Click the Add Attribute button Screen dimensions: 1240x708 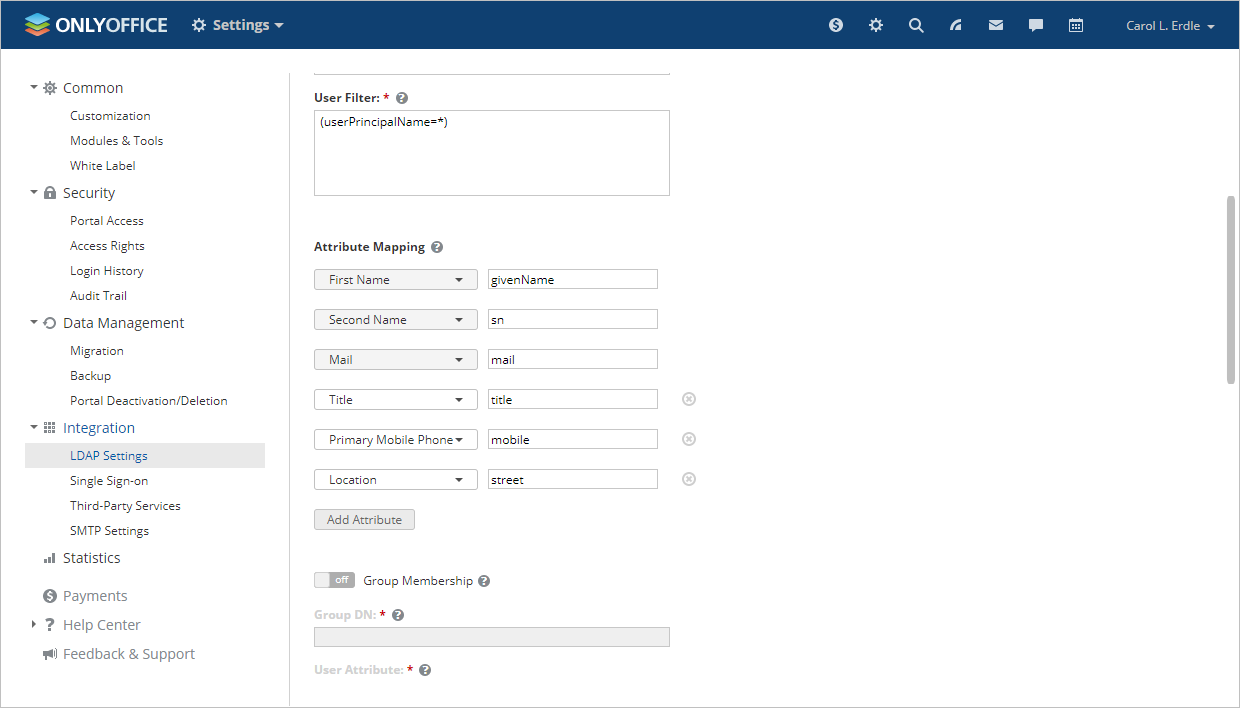[x=364, y=519]
